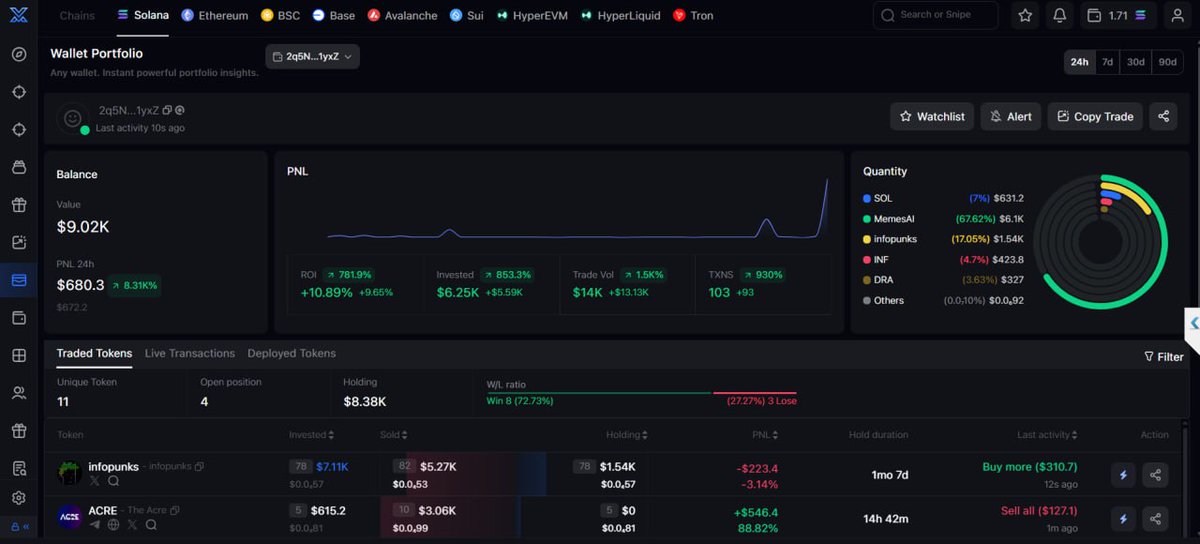The image size is (1200, 544).
Task: Select the highlighted wallet portfolio sidebar icon
Action: [18, 280]
